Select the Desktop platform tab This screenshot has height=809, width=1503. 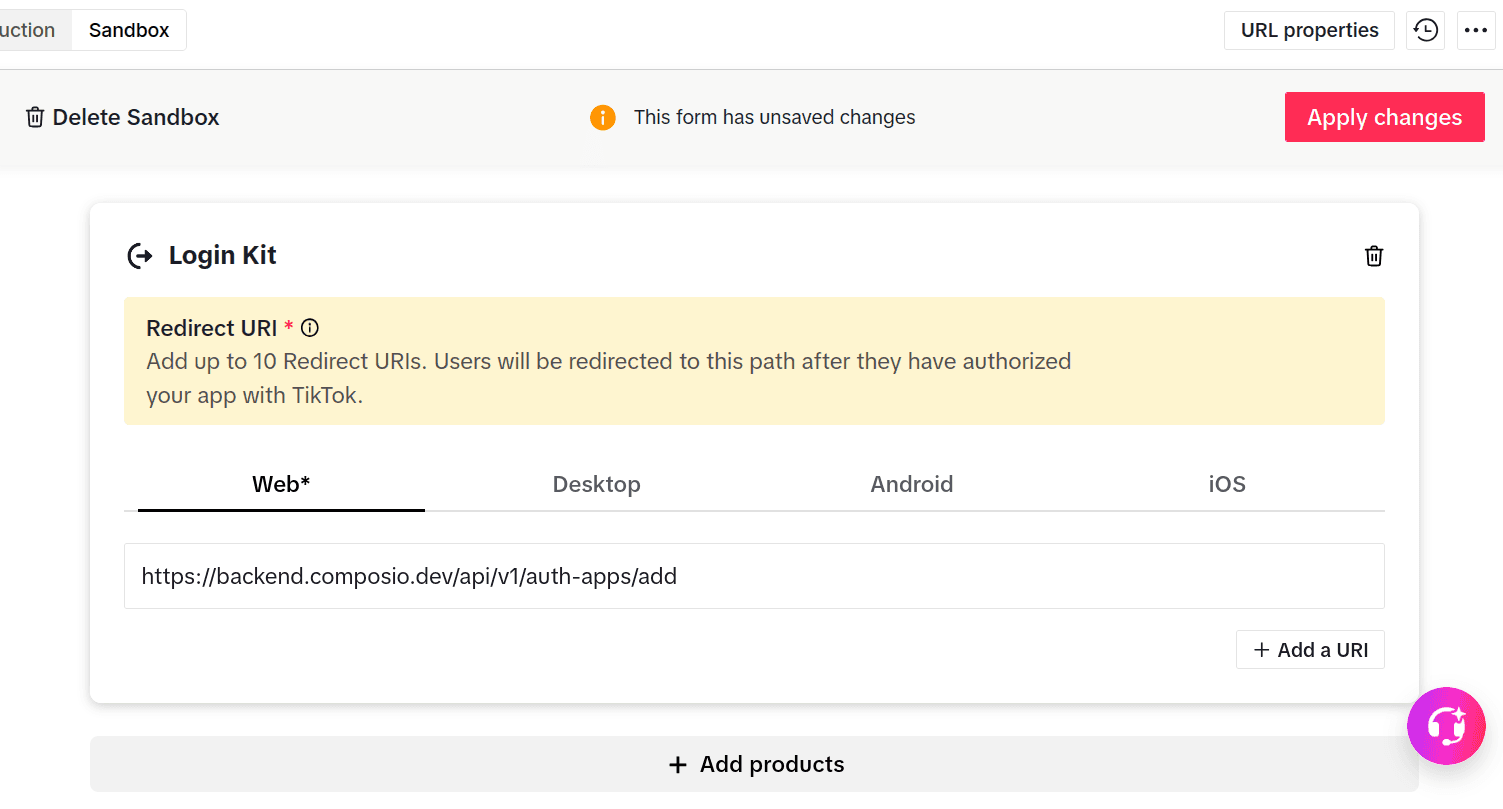[x=597, y=484]
